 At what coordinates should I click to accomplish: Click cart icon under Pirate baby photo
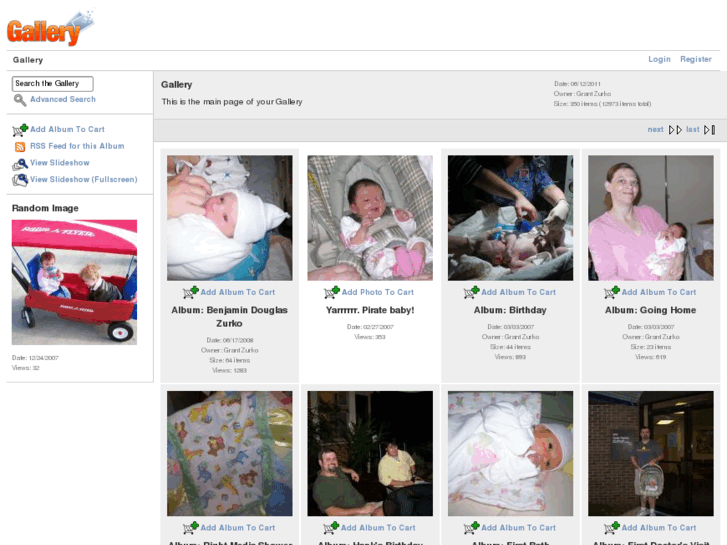332,293
